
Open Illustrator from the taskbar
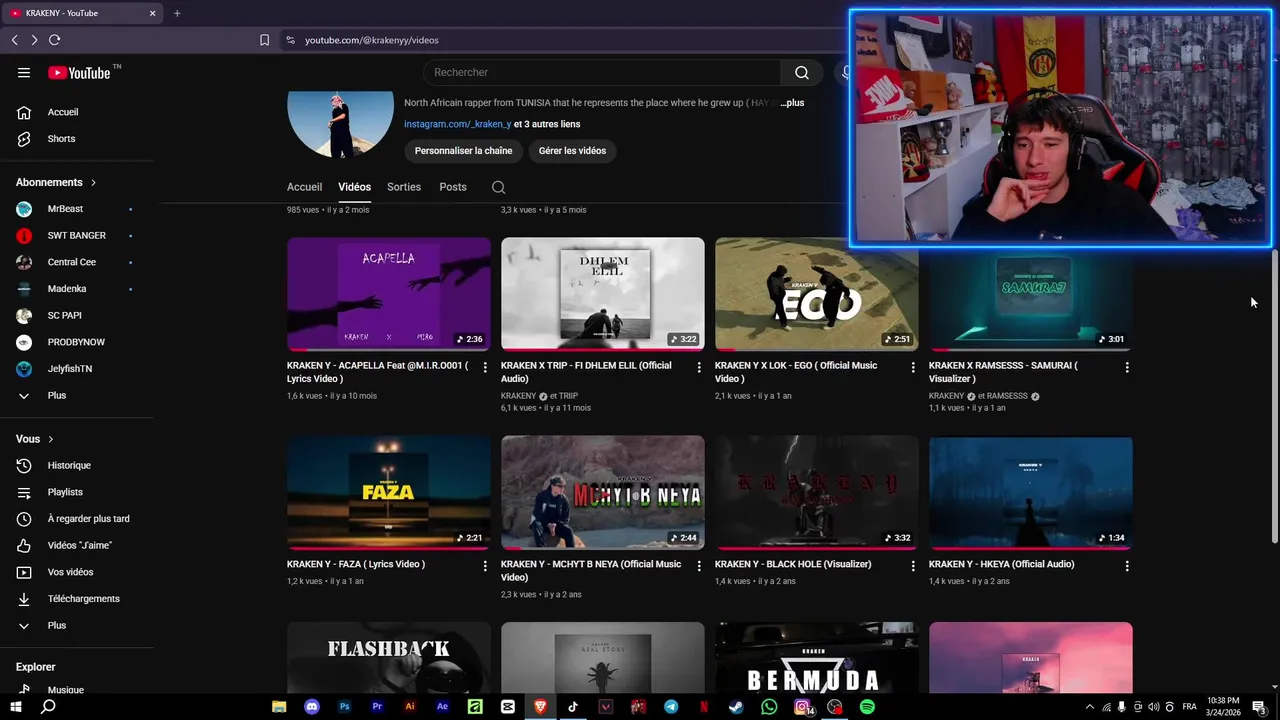point(410,706)
